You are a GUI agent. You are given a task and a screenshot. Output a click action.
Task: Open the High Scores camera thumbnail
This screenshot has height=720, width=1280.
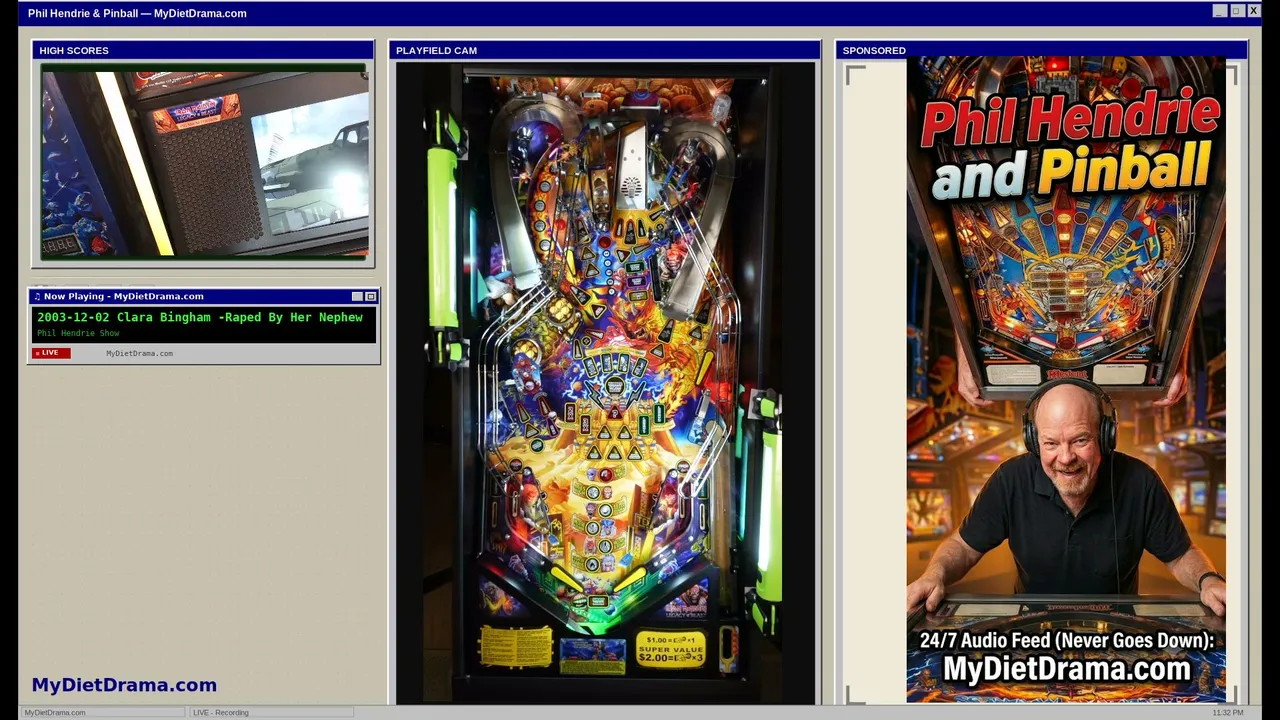click(204, 162)
